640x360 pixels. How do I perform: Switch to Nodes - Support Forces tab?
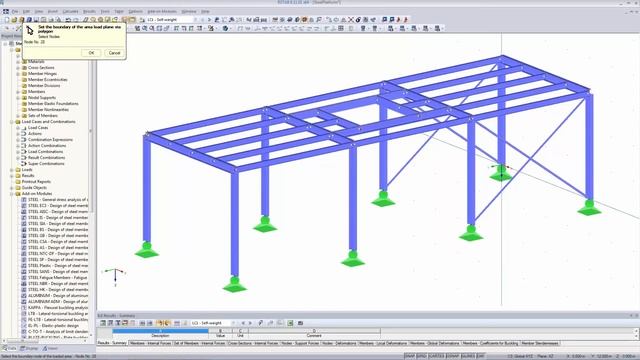click(300, 343)
